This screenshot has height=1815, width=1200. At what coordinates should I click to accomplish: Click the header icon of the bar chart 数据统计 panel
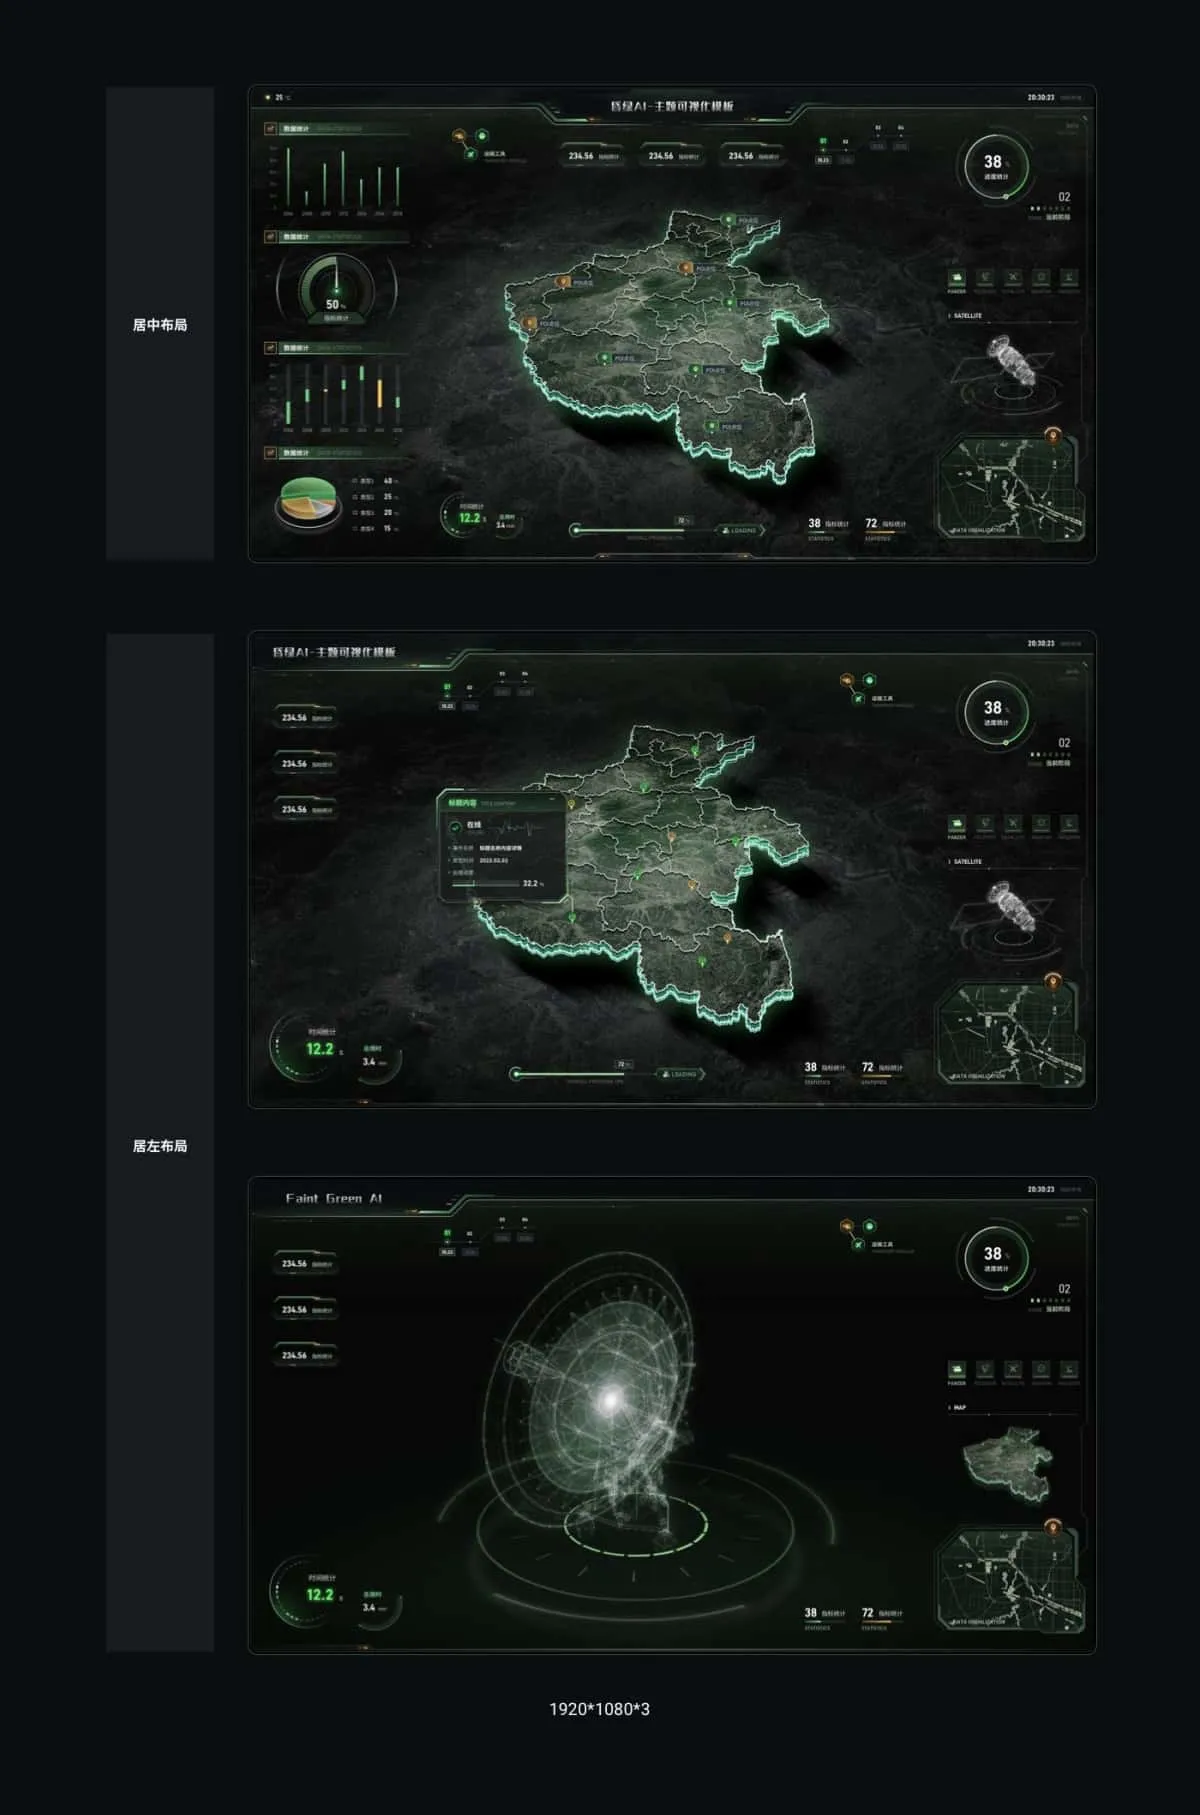tap(270, 129)
